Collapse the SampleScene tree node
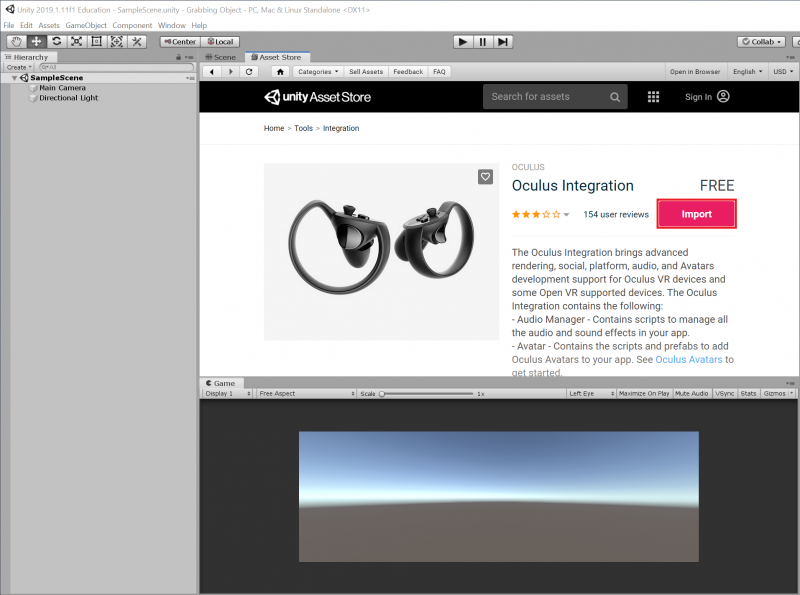The height and width of the screenshot is (595, 800). click(14, 78)
